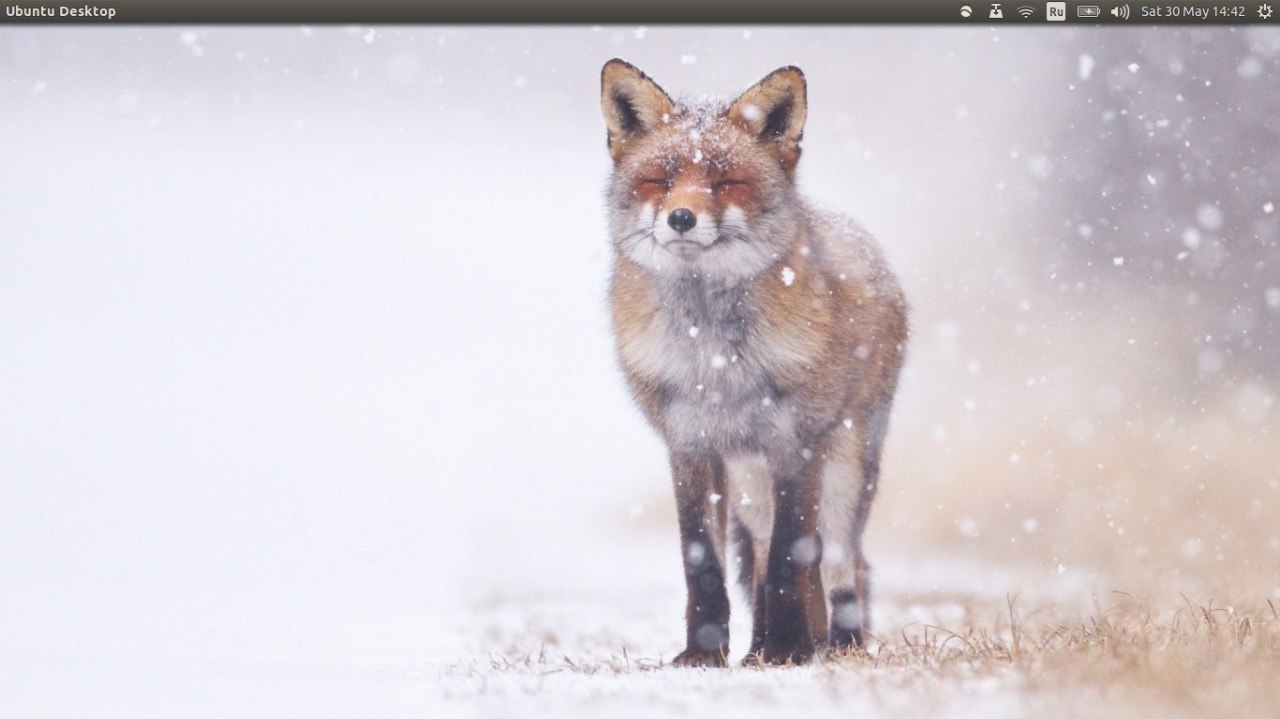Open the round white indicator icon beside the download icon
The image size is (1280, 719).
tap(965, 12)
